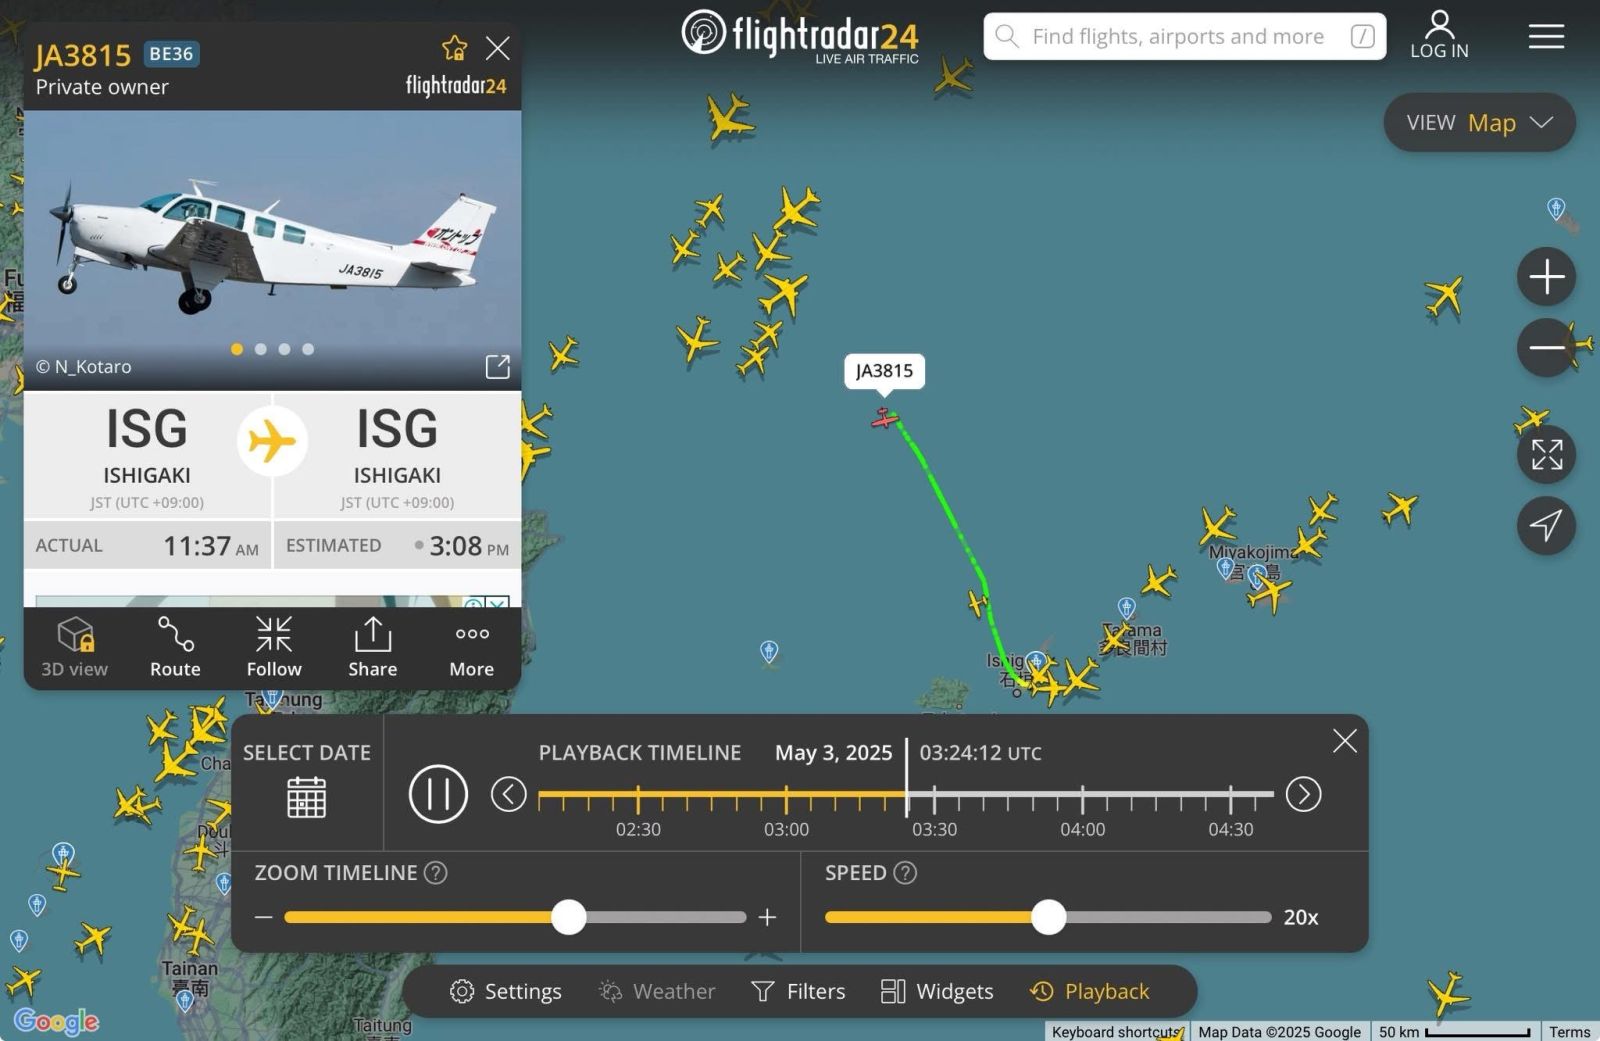Open the hamburger main menu
Viewport: 1600px width, 1041px height.
pos(1546,37)
